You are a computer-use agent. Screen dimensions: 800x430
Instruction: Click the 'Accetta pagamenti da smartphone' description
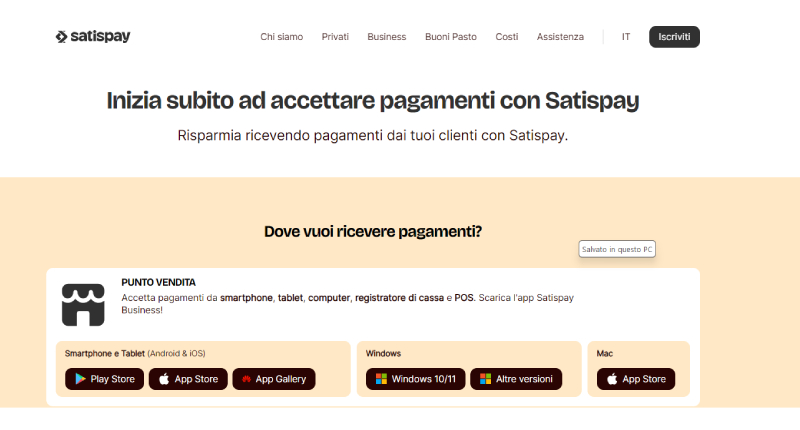[x=348, y=303]
